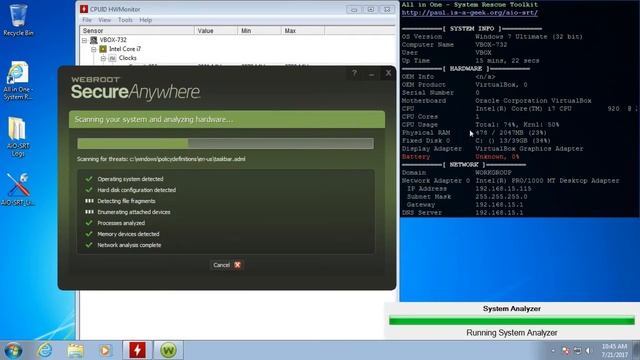The width and height of the screenshot is (640, 360).
Task: Open All in One System Rescue desktop shortcut
Action: point(18,81)
